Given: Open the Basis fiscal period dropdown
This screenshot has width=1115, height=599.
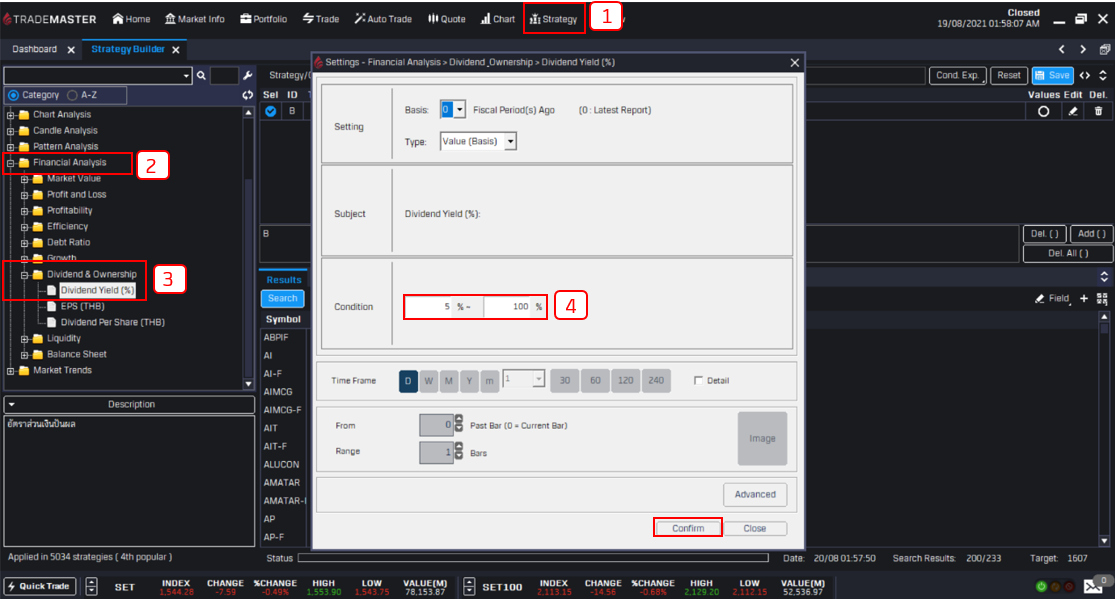Looking at the screenshot, I should [453, 110].
